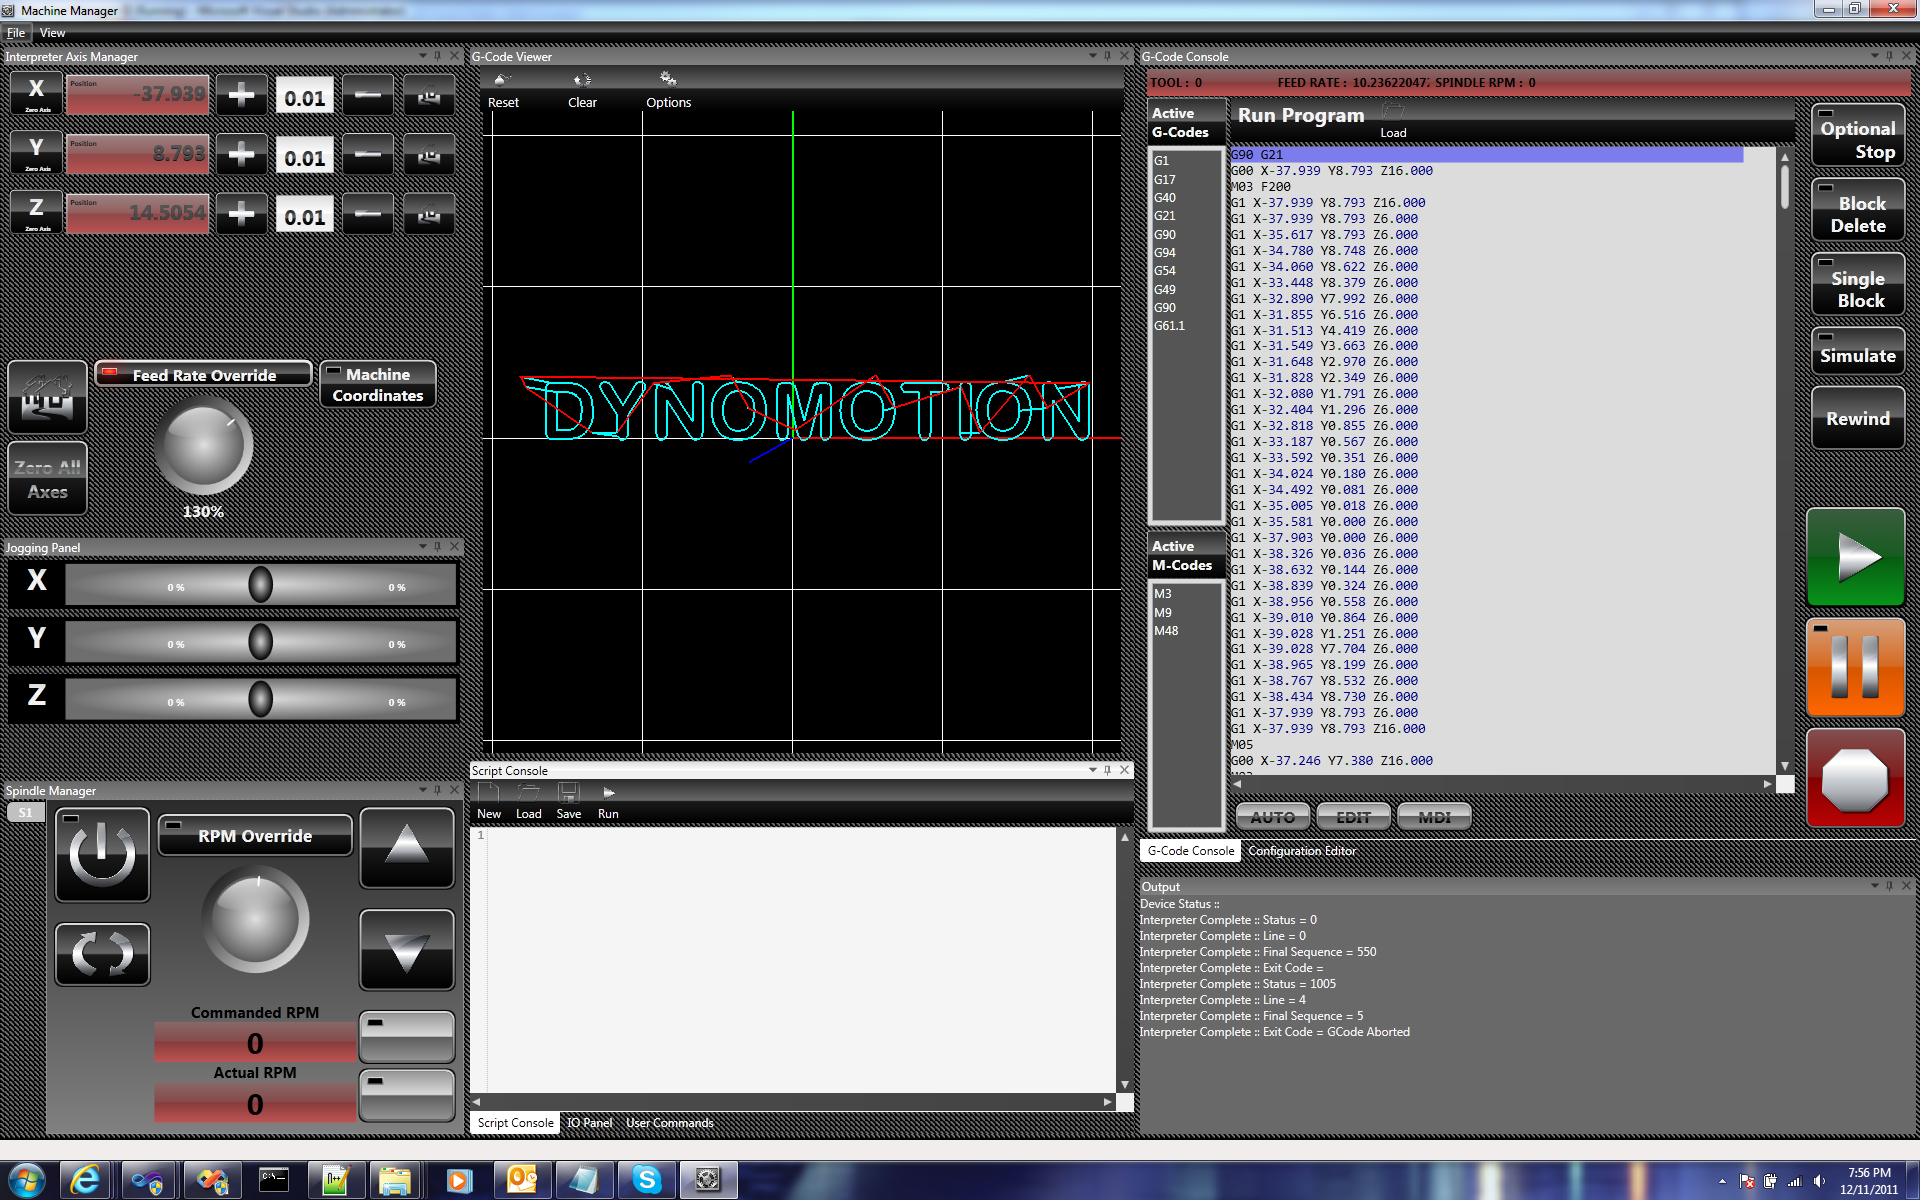The height and width of the screenshot is (1200, 1920).
Task: Click the G-Code Viewer Reset icon
Action: pos(503,81)
